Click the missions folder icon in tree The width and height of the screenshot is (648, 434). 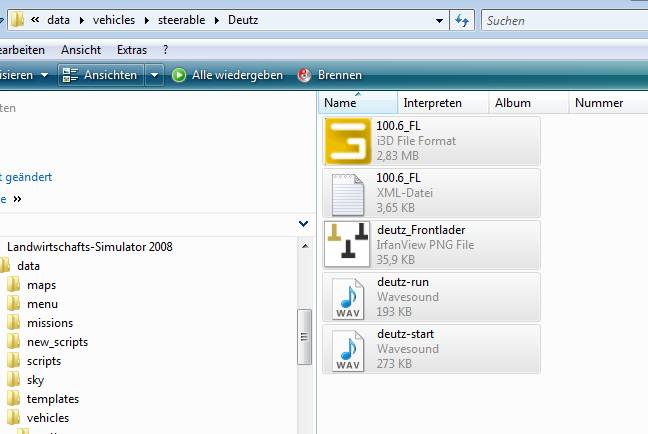click(13, 322)
